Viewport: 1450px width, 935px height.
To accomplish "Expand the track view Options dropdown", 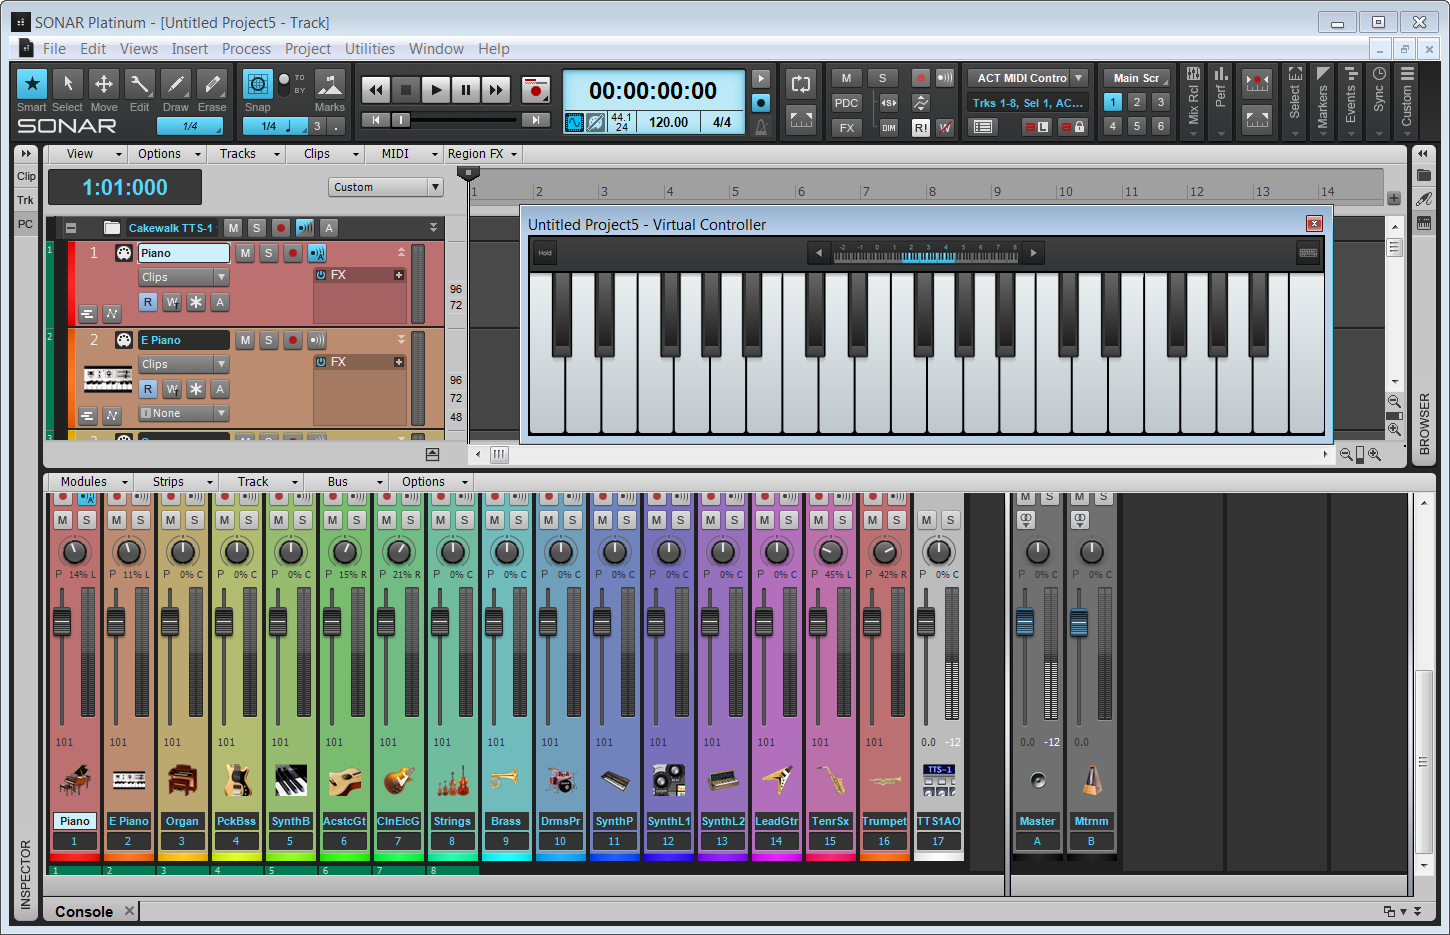I will 168,154.
